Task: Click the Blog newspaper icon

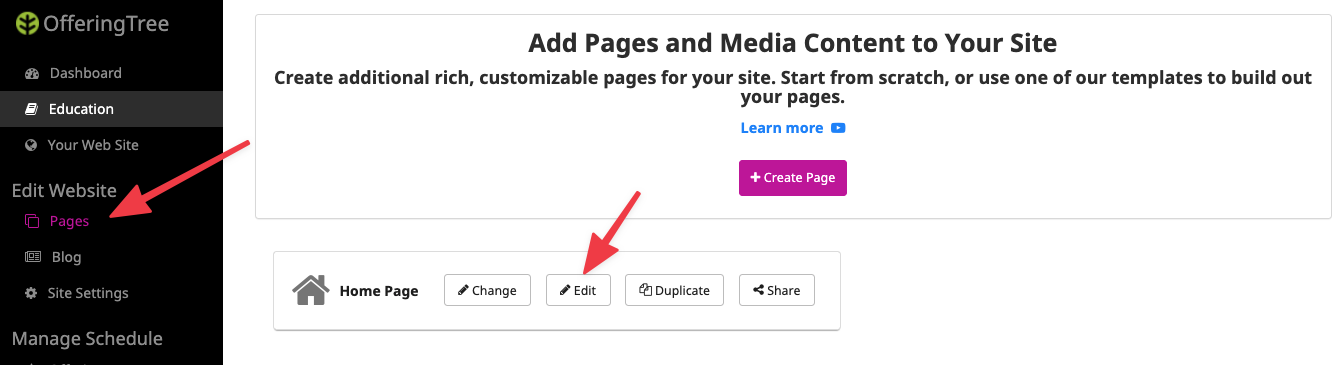Action: (x=33, y=257)
